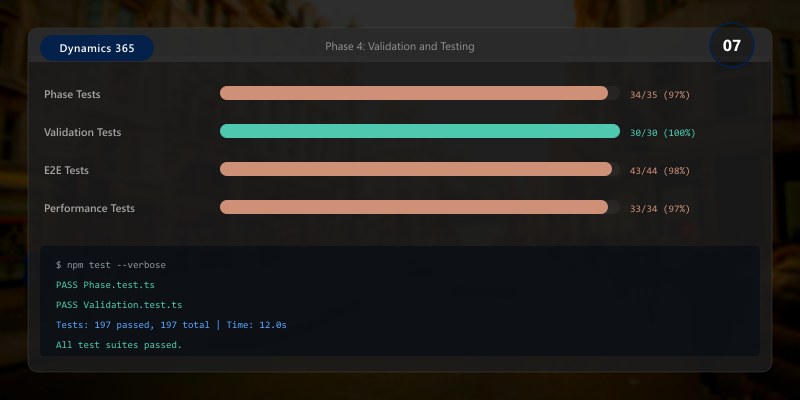Select the Performance Tests label
Image resolution: width=800 pixels, height=400 pixels.
tap(89, 208)
